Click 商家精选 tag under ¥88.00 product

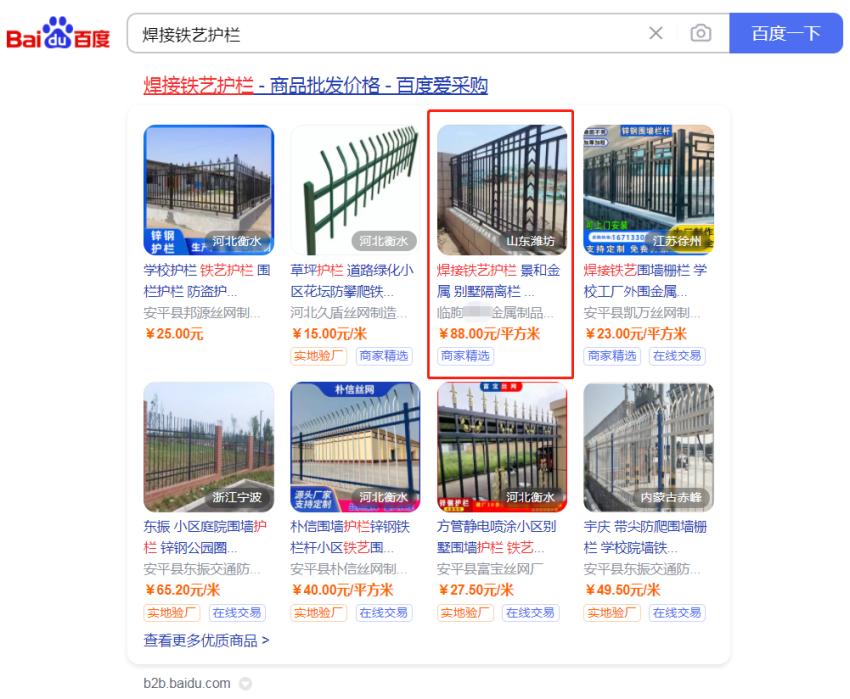point(465,356)
